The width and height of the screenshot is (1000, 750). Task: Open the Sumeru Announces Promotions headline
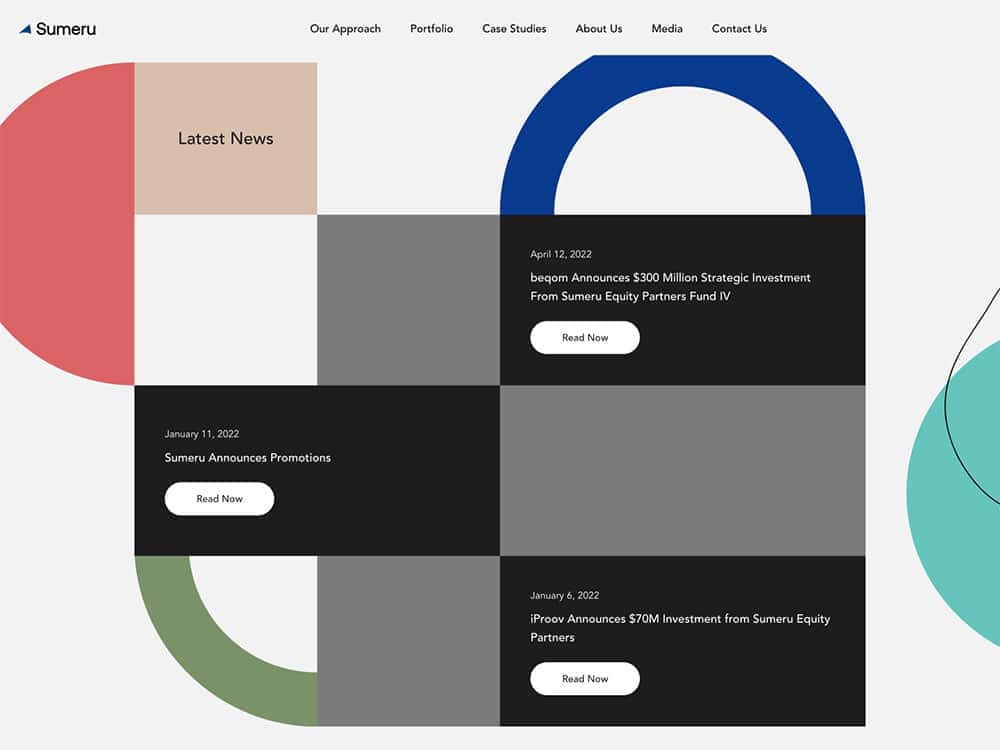(x=247, y=458)
